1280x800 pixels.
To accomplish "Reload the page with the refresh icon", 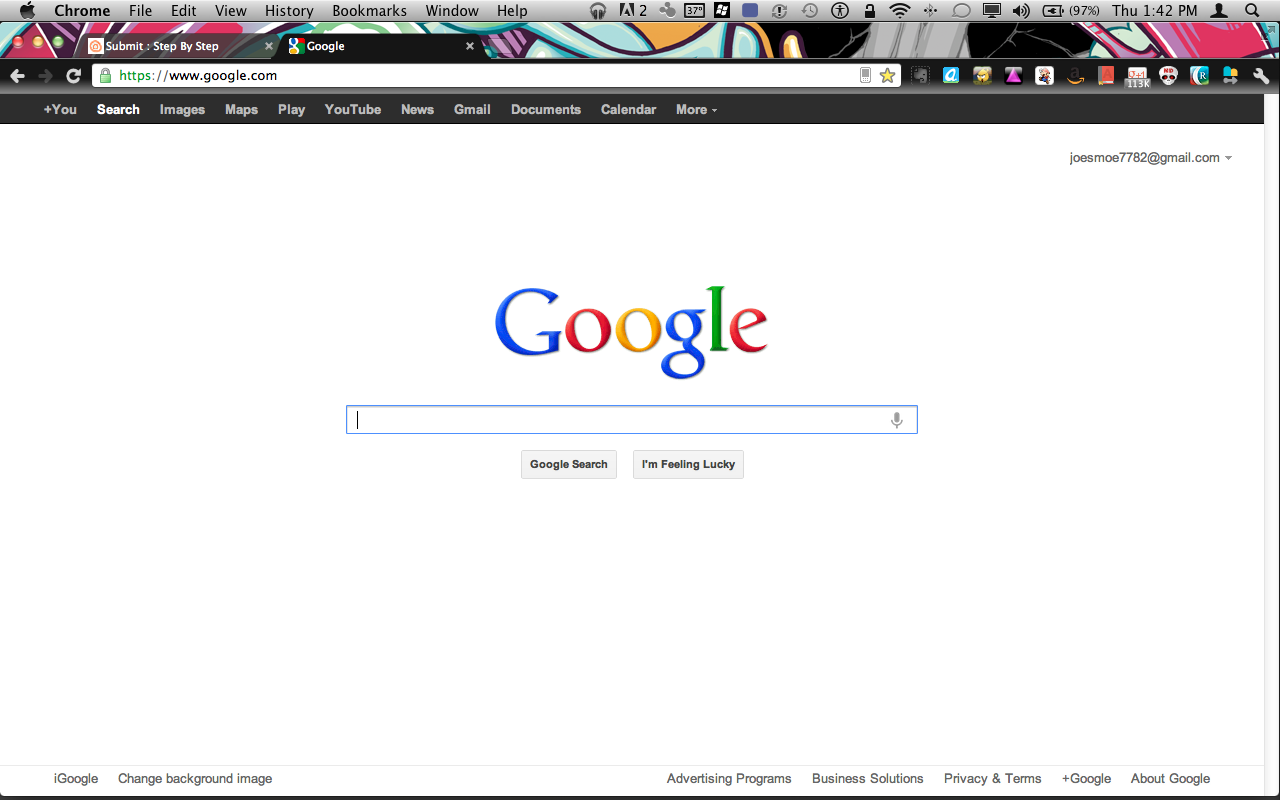I will 73,76.
